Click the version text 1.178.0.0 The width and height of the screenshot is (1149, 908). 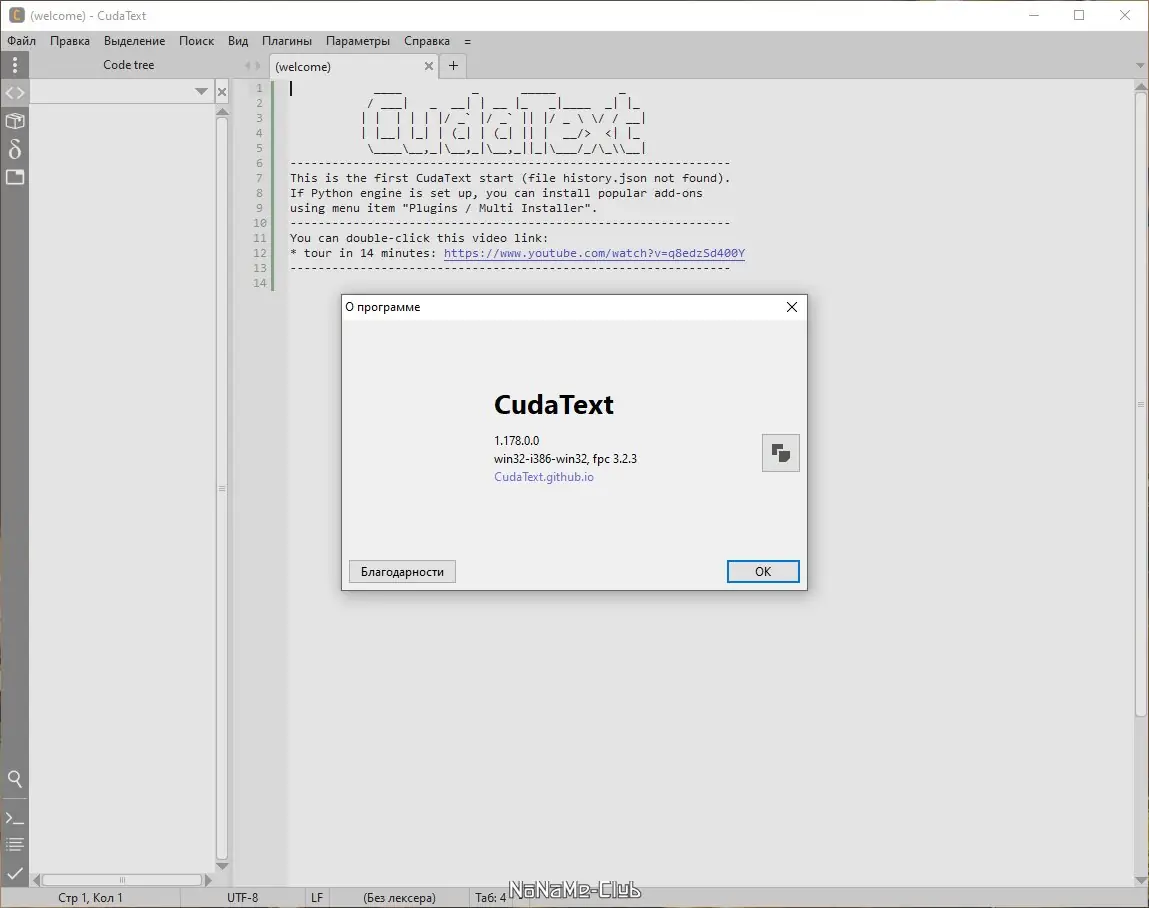[x=517, y=440]
